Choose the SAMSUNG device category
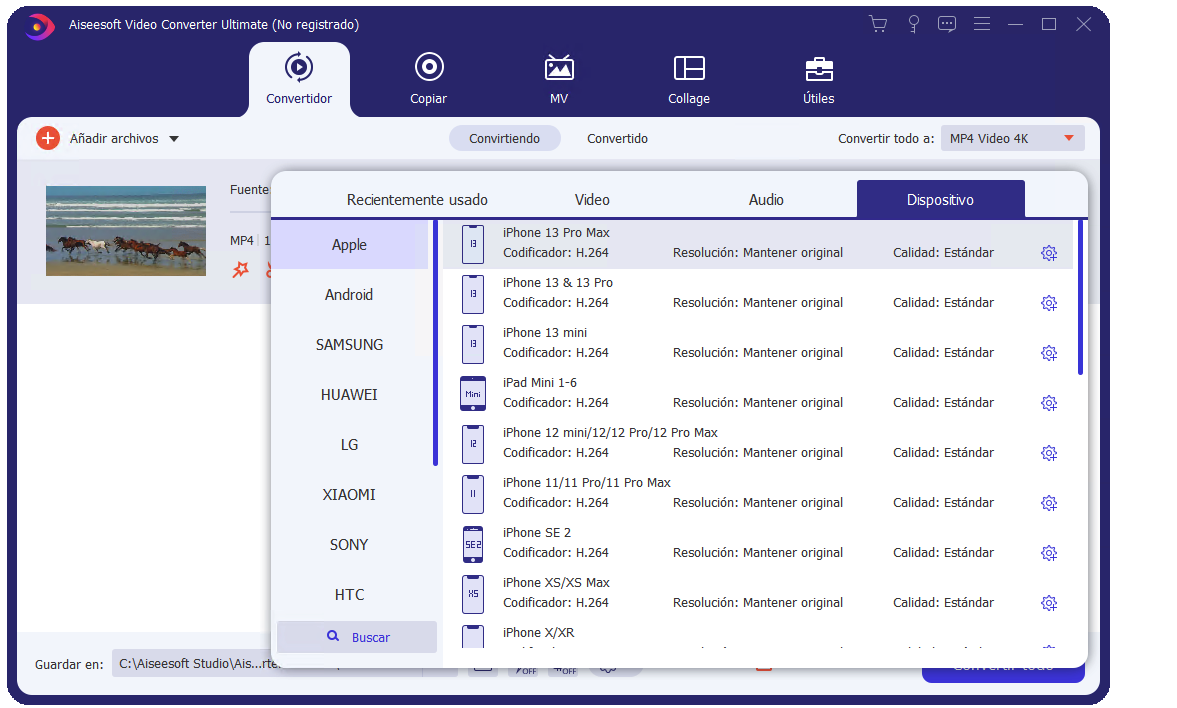 coord(350,345)
